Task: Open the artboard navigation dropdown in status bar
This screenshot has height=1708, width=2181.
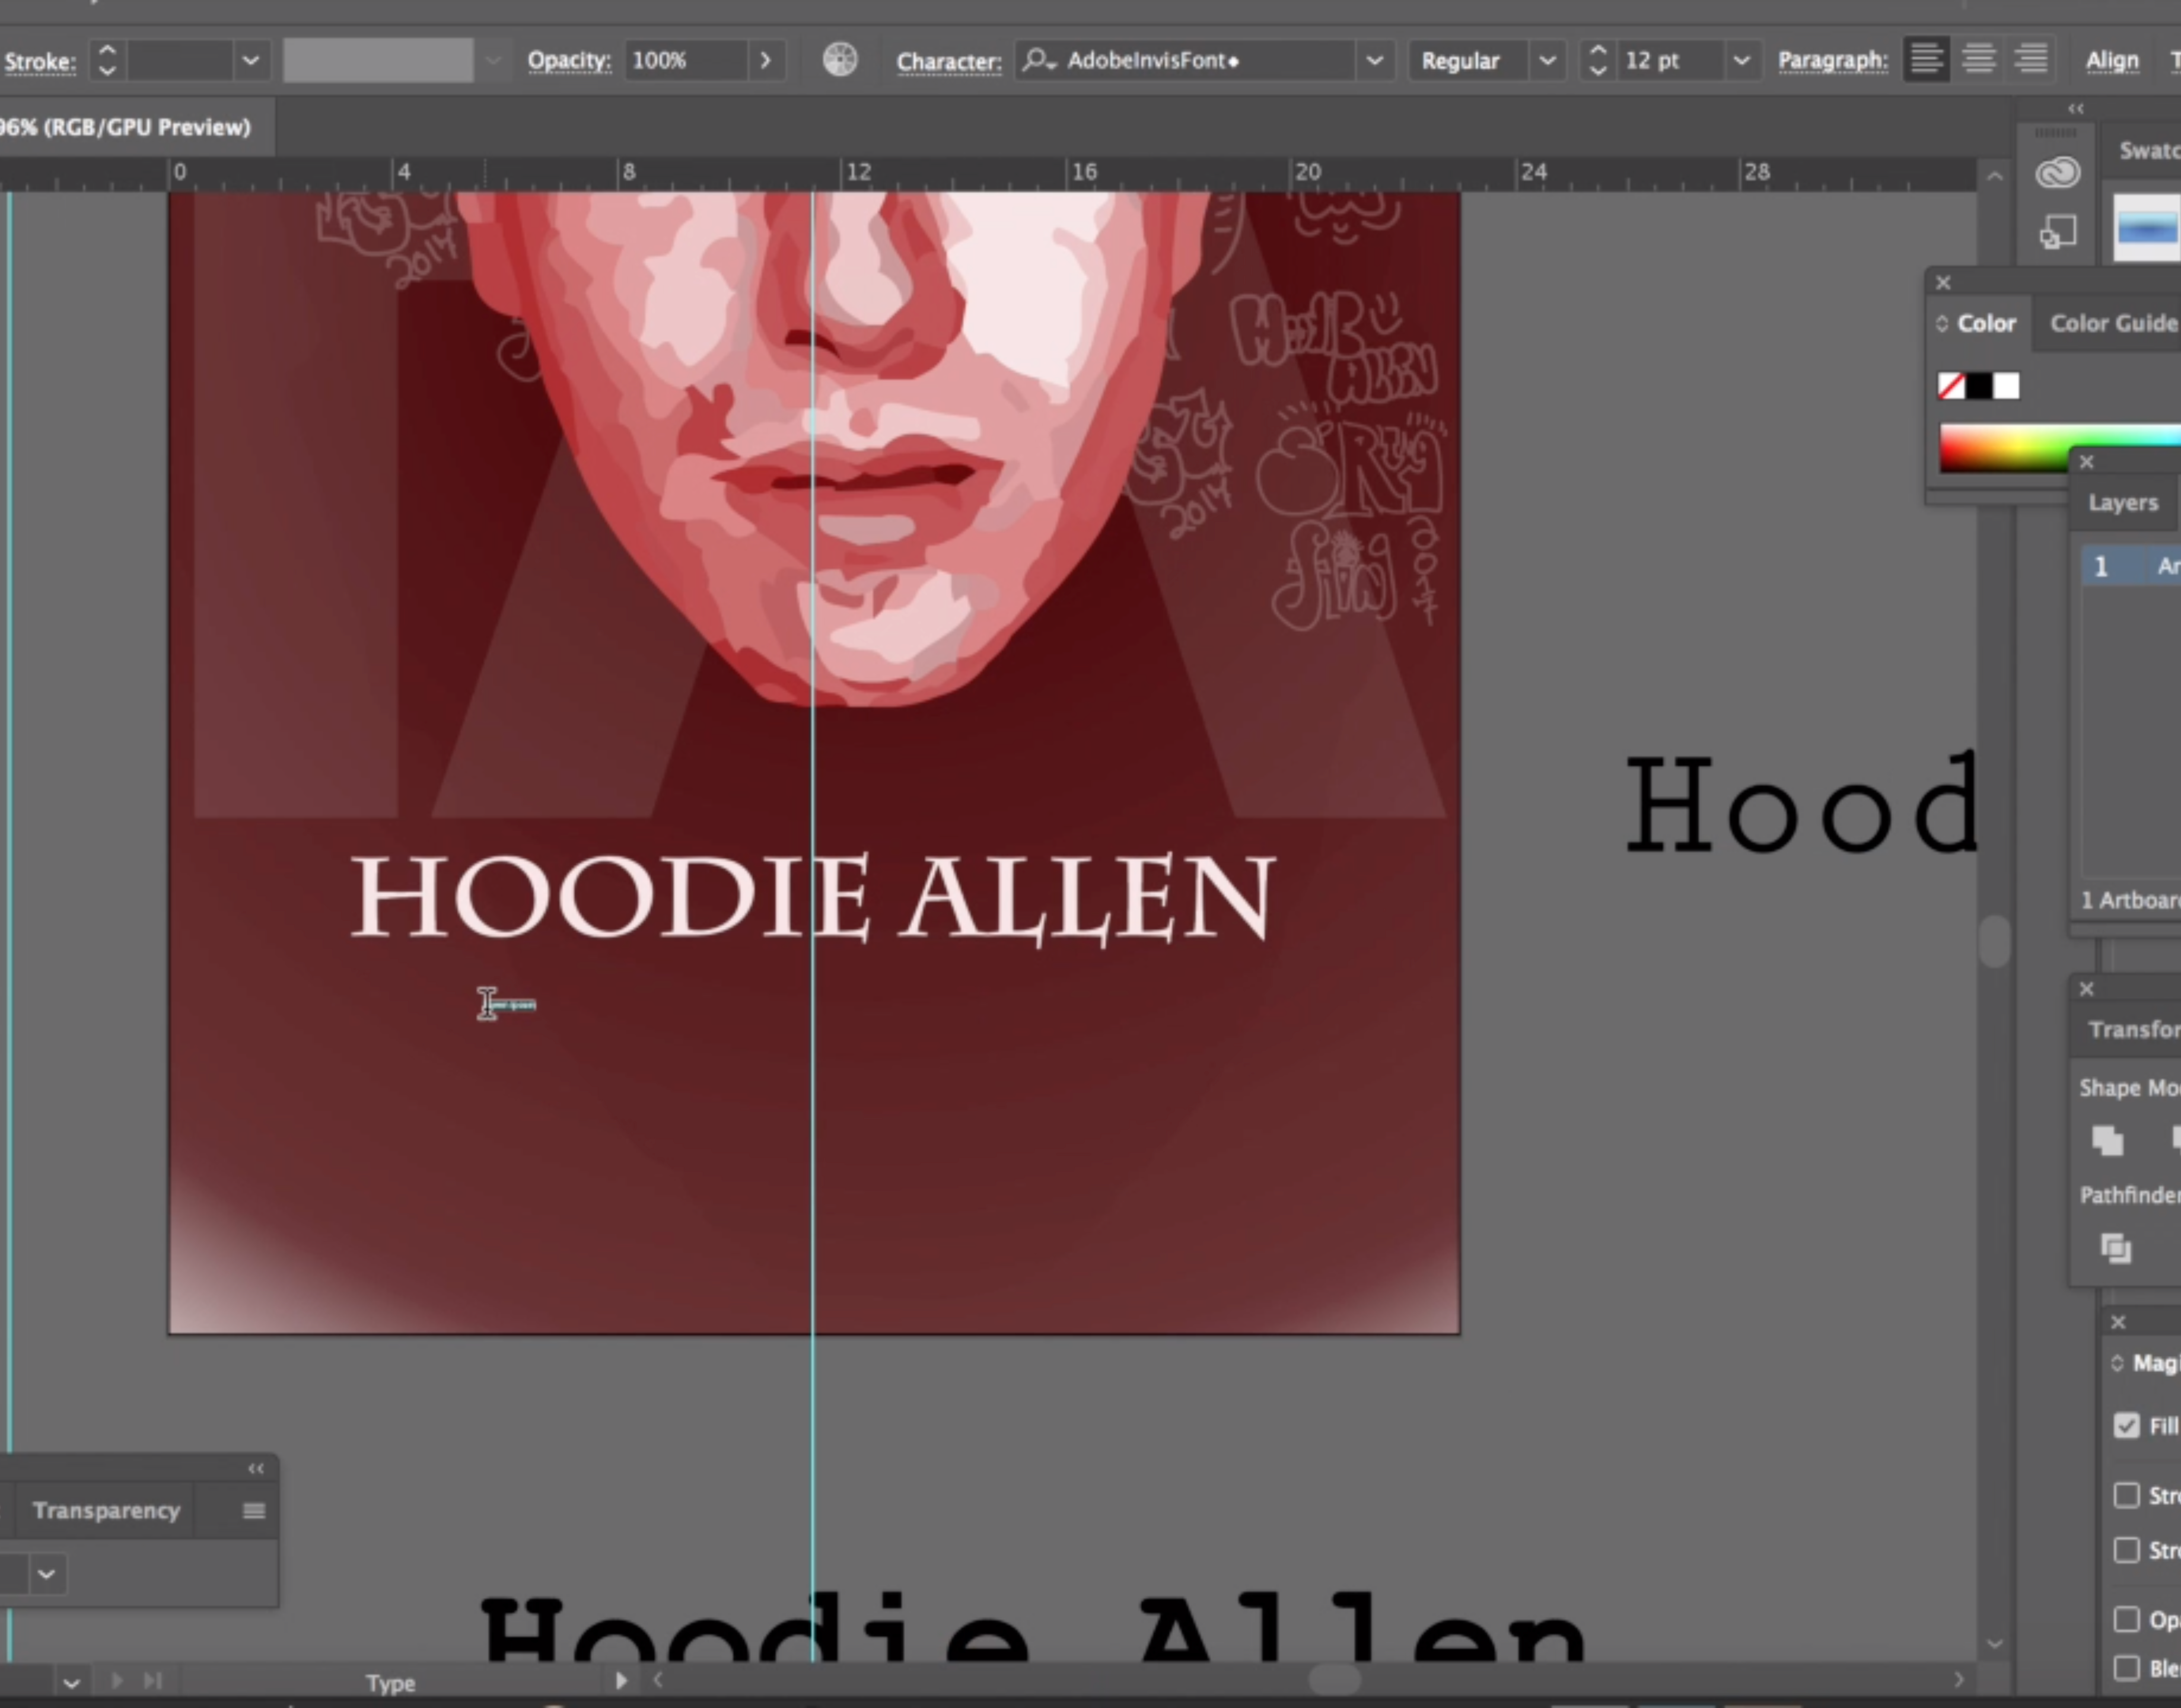Action: click(x=71, y=1682)
